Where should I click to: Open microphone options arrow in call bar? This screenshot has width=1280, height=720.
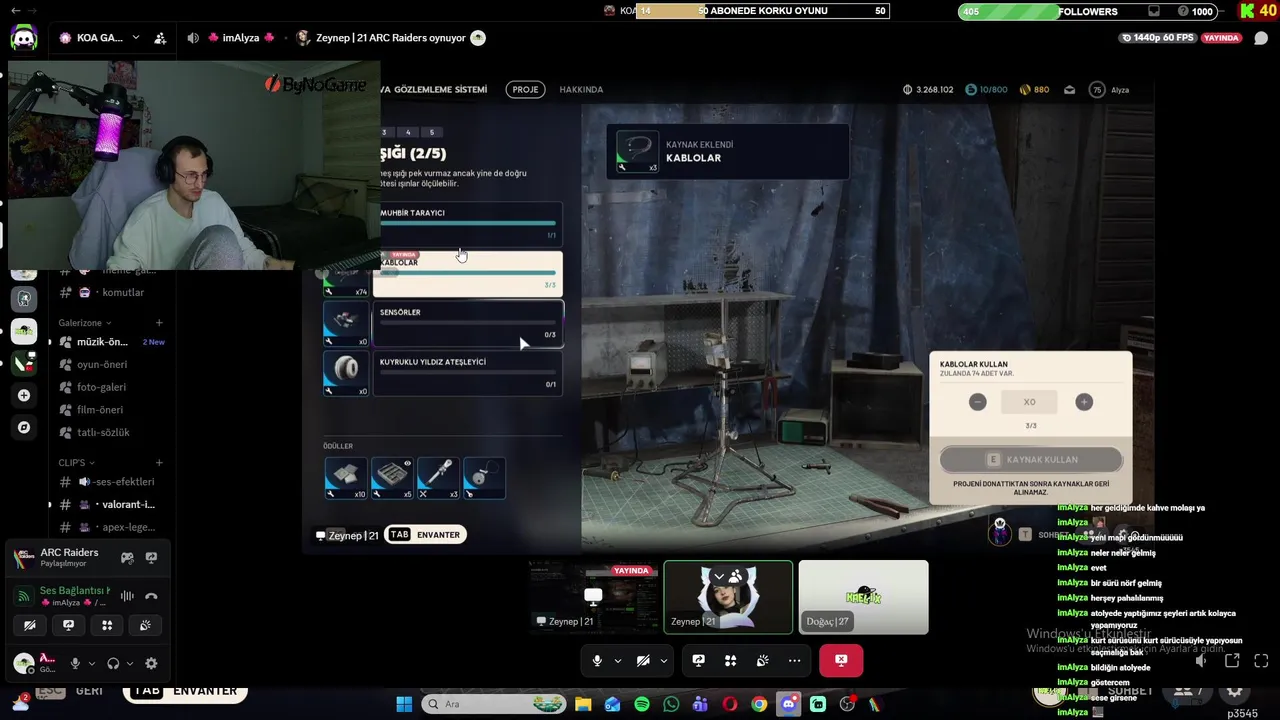(x=617, y=660)
